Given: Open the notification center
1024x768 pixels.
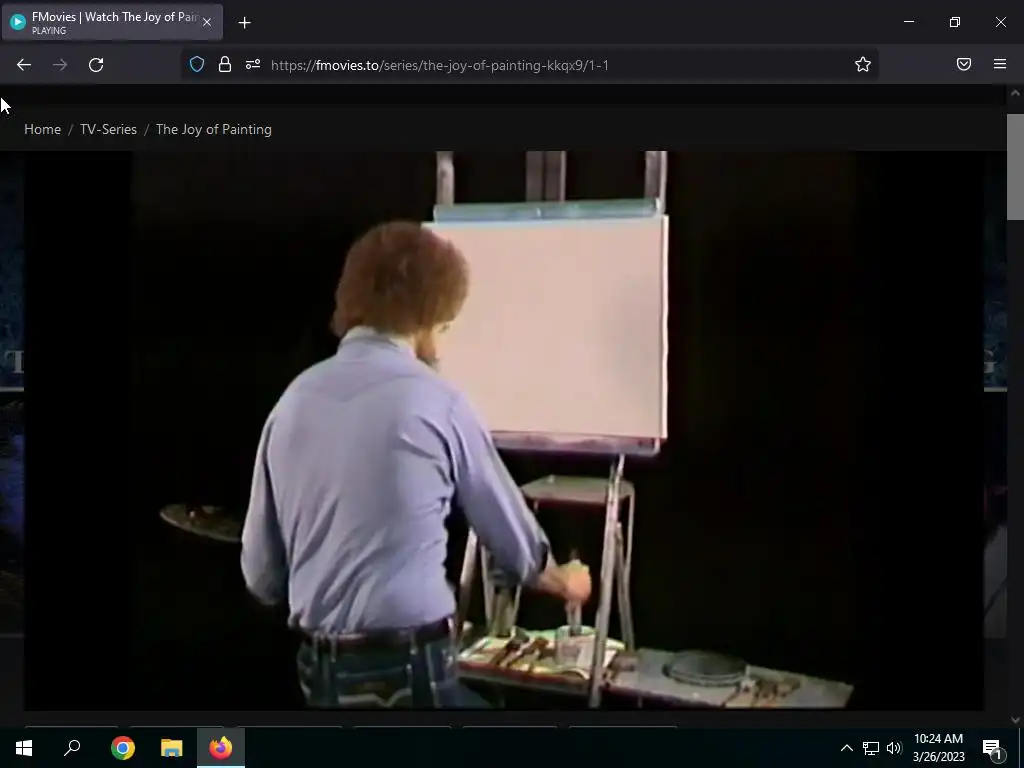Looking at the screenshot, I should tap(992, 748).
